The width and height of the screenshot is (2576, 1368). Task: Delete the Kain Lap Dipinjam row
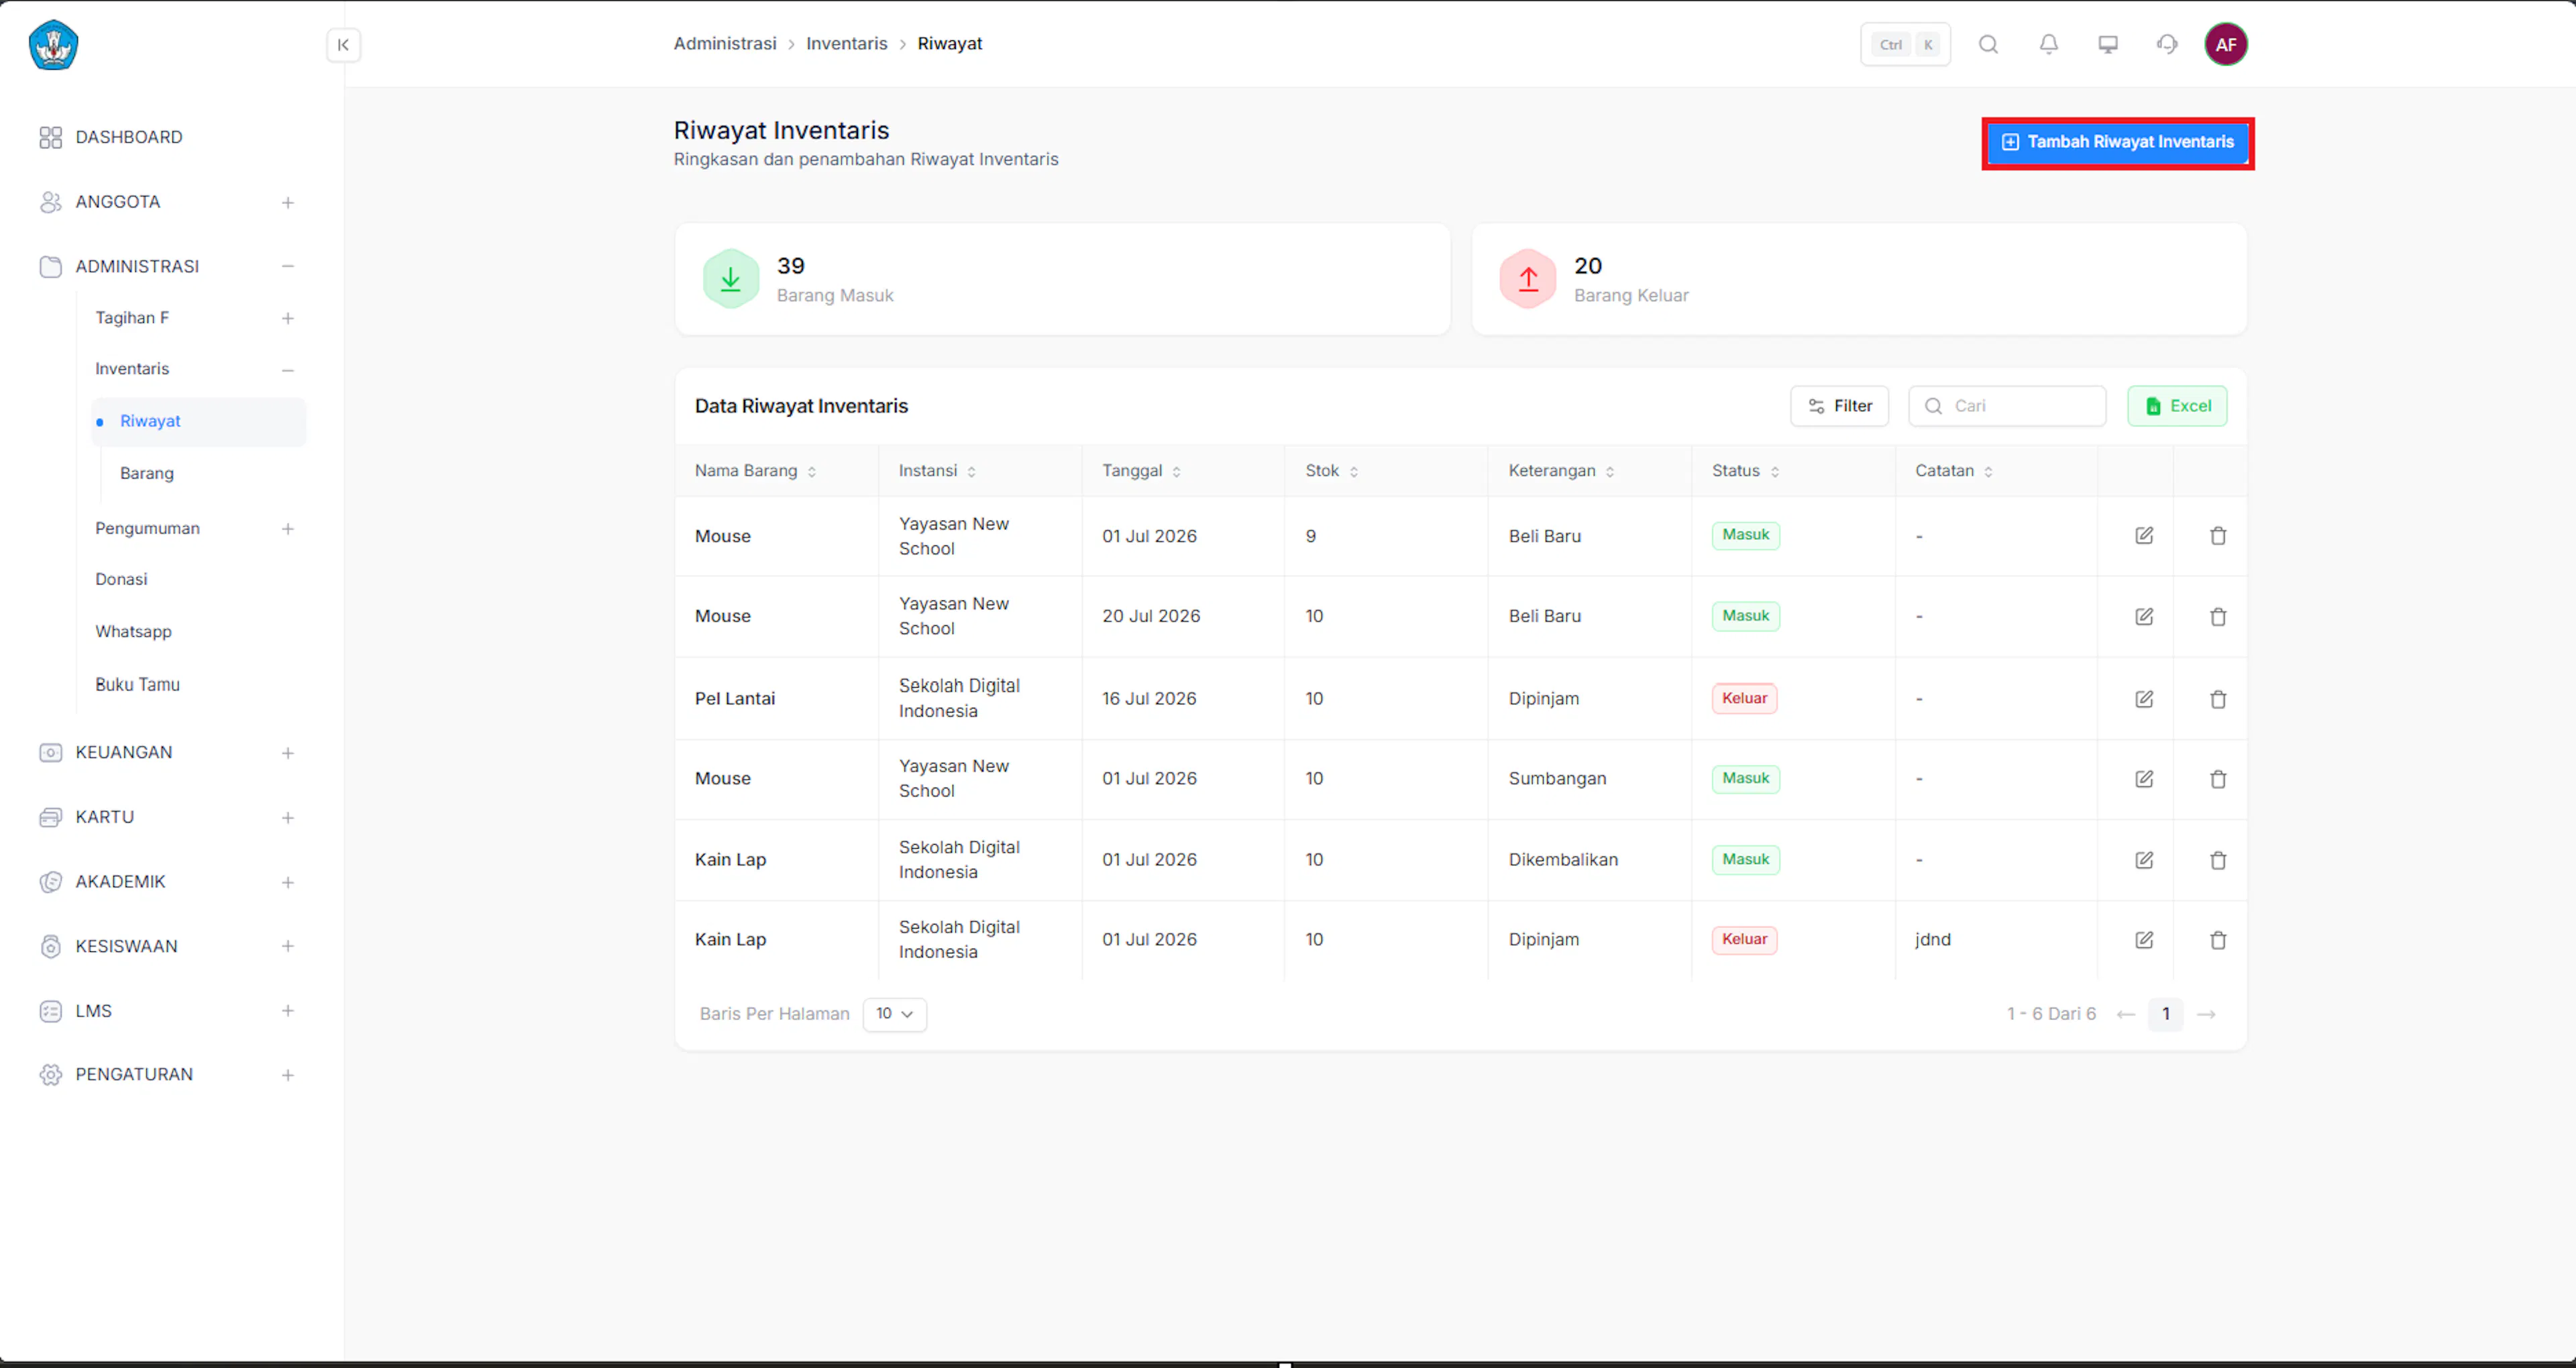click(2217, 940)
